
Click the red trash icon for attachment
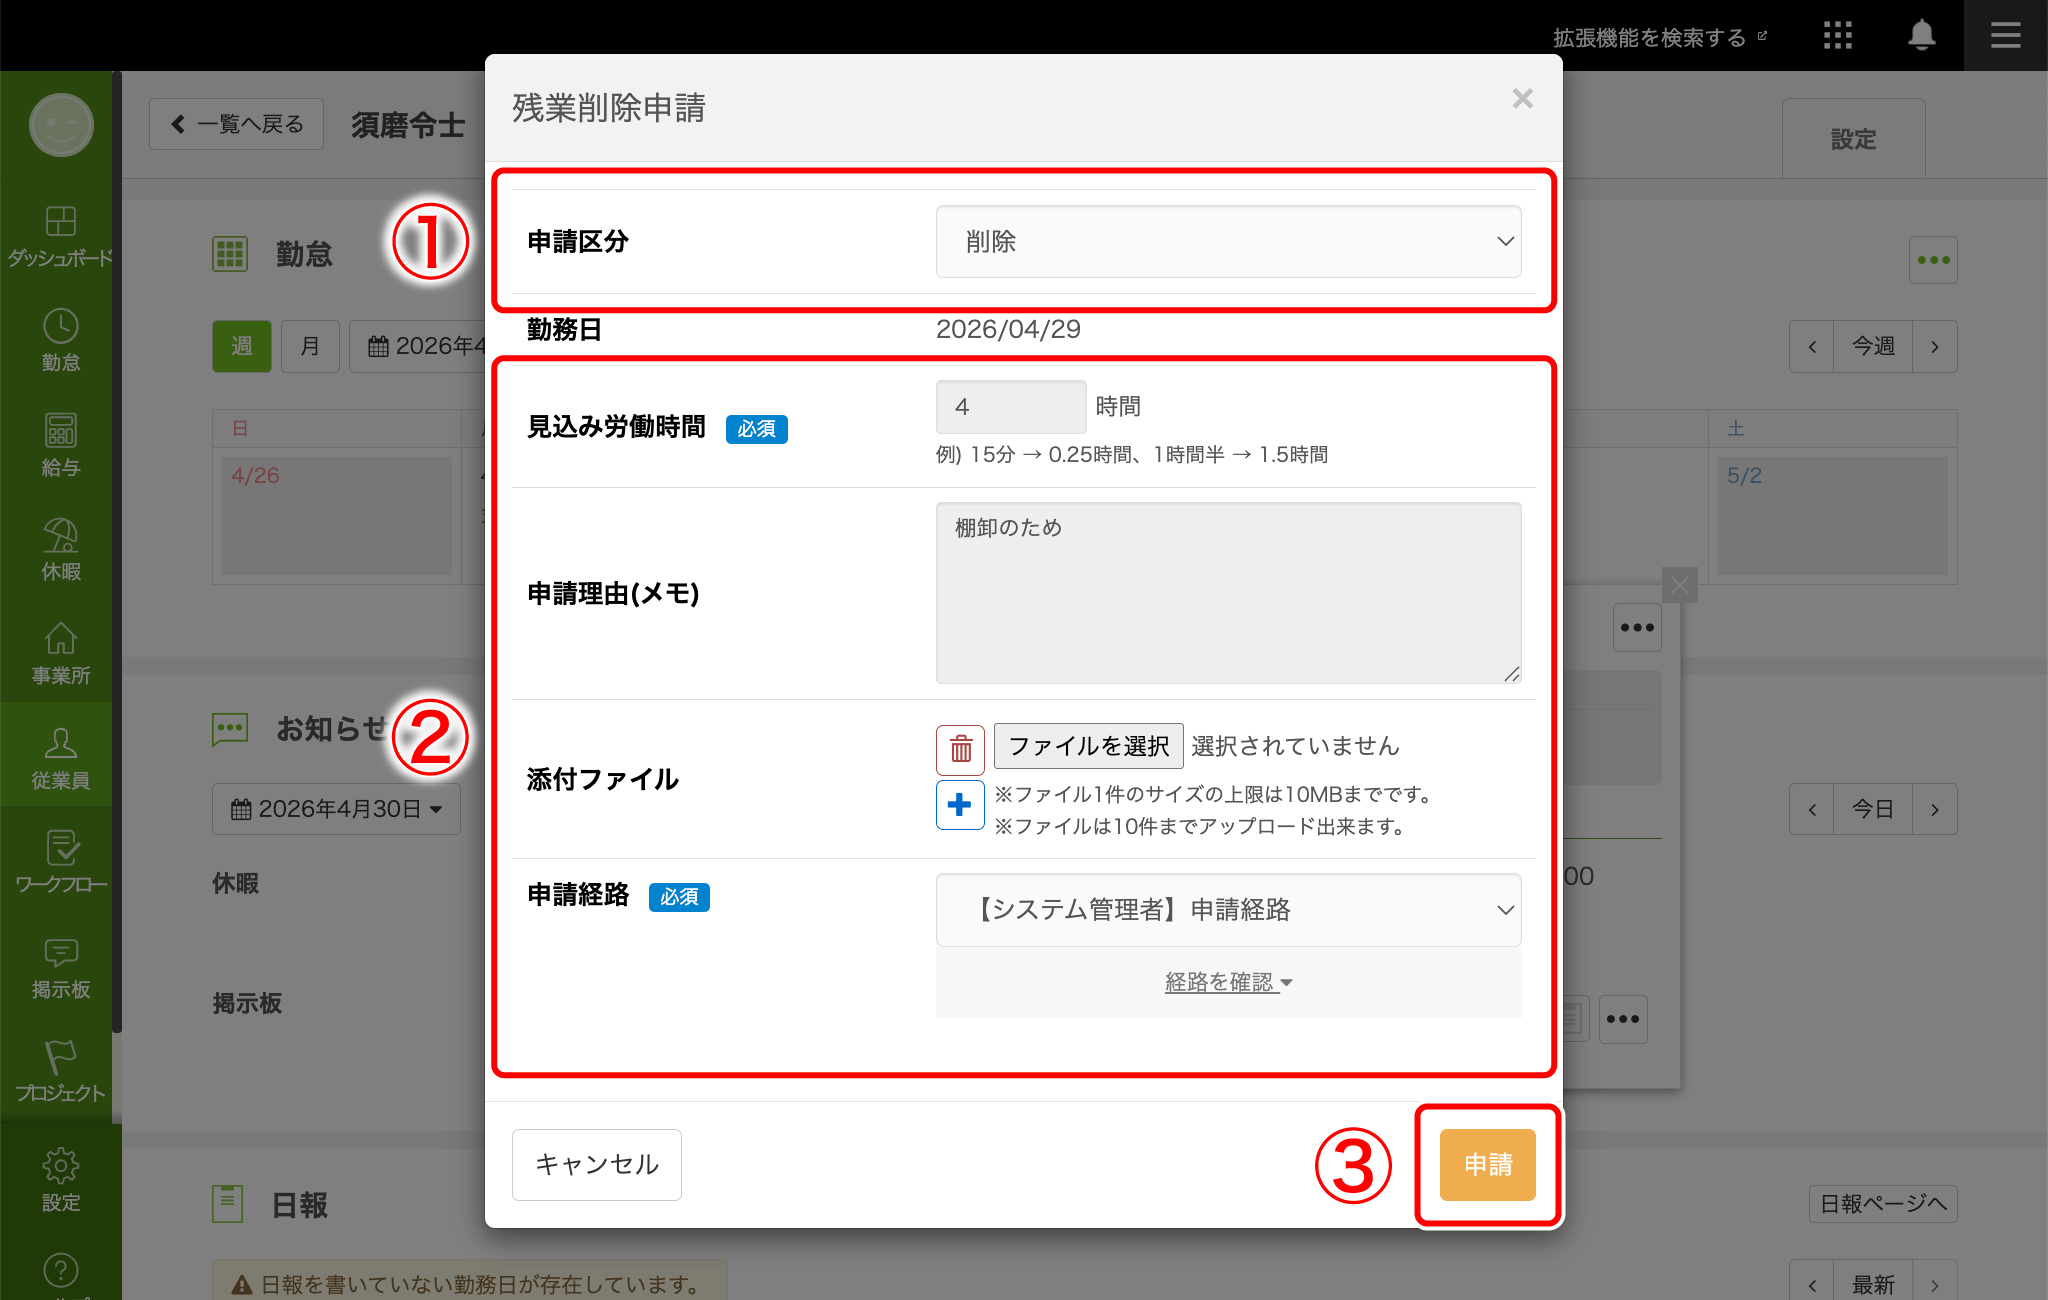click(x=960, y=749)
